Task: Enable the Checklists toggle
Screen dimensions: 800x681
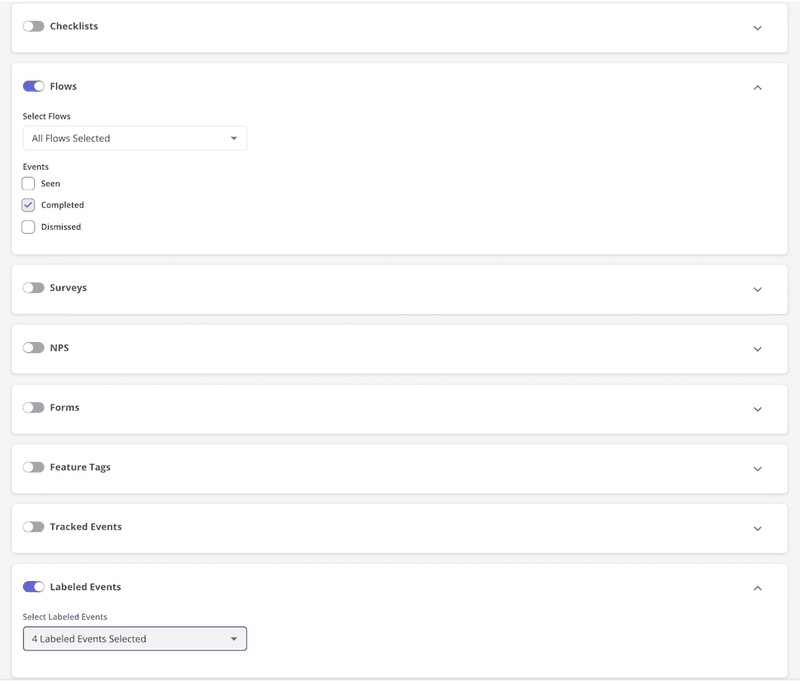Action: [31, 26]
